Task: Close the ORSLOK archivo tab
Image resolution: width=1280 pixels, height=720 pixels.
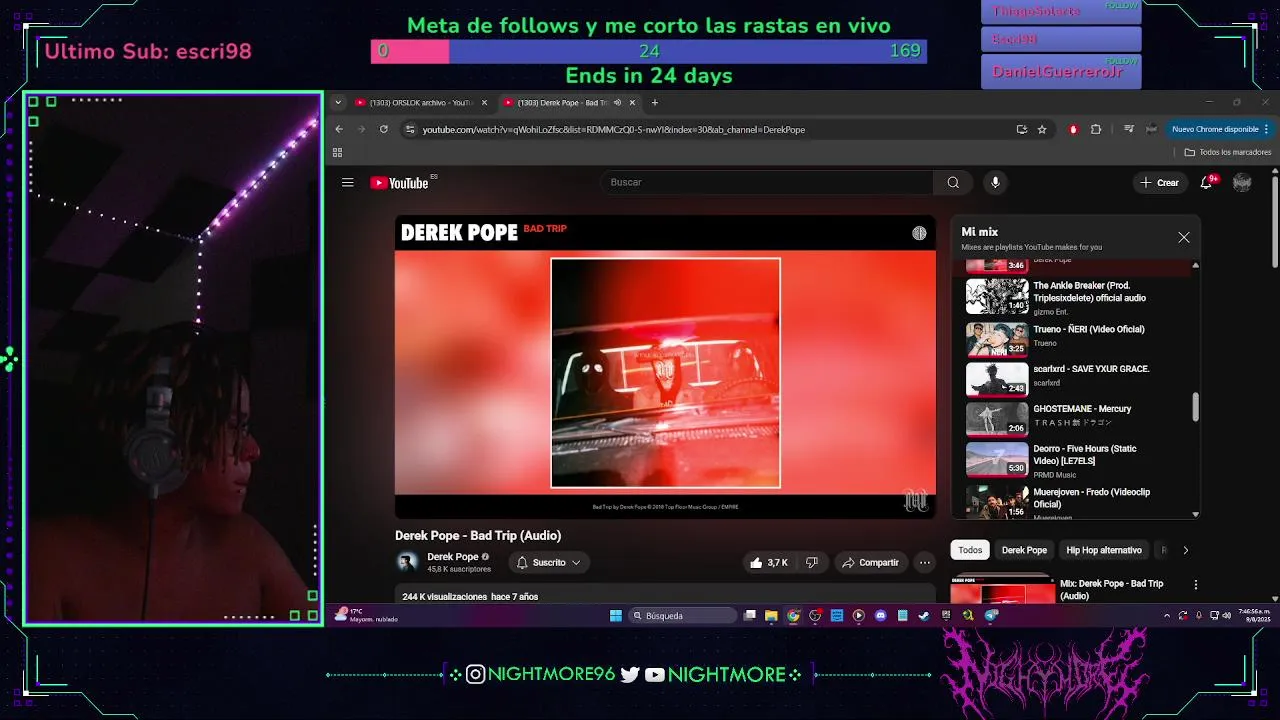Action: 485,102
